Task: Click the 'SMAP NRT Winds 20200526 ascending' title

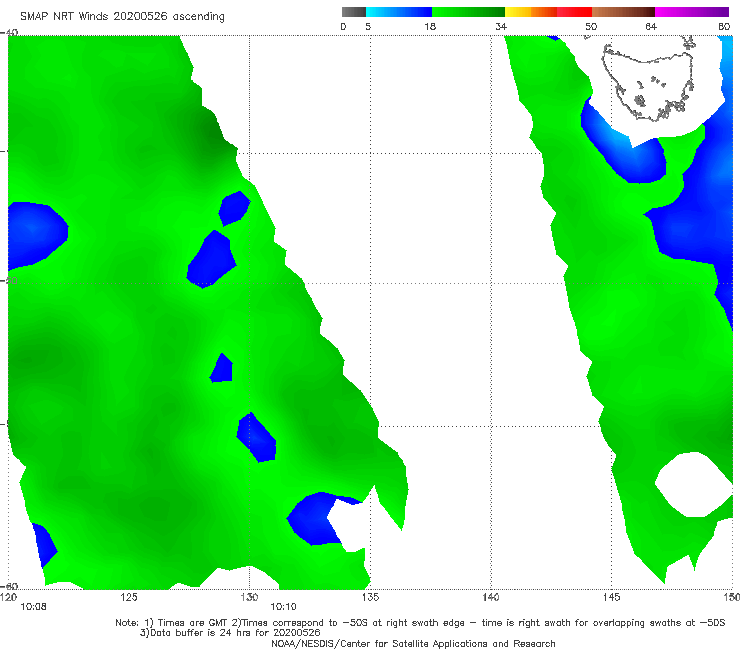Action: [122, 16]
